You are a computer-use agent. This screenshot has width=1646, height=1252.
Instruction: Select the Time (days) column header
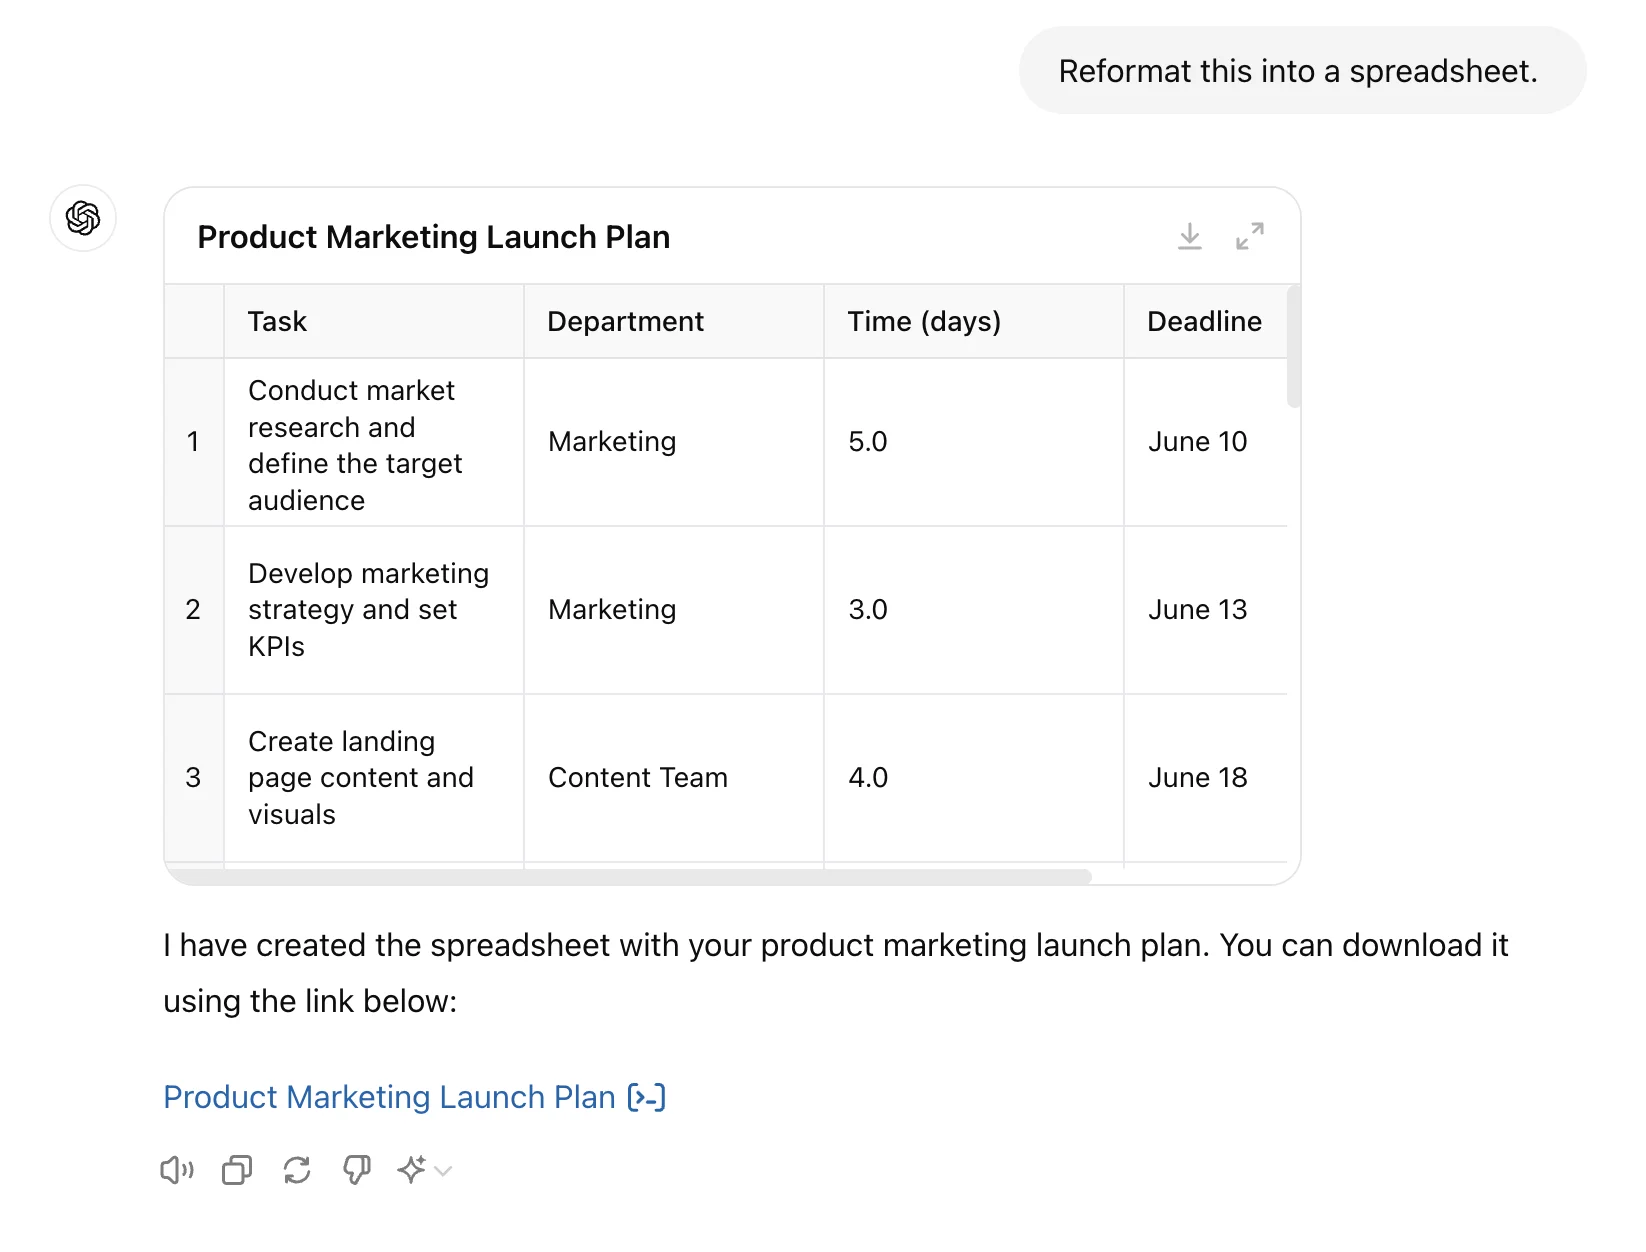(923, 321)
